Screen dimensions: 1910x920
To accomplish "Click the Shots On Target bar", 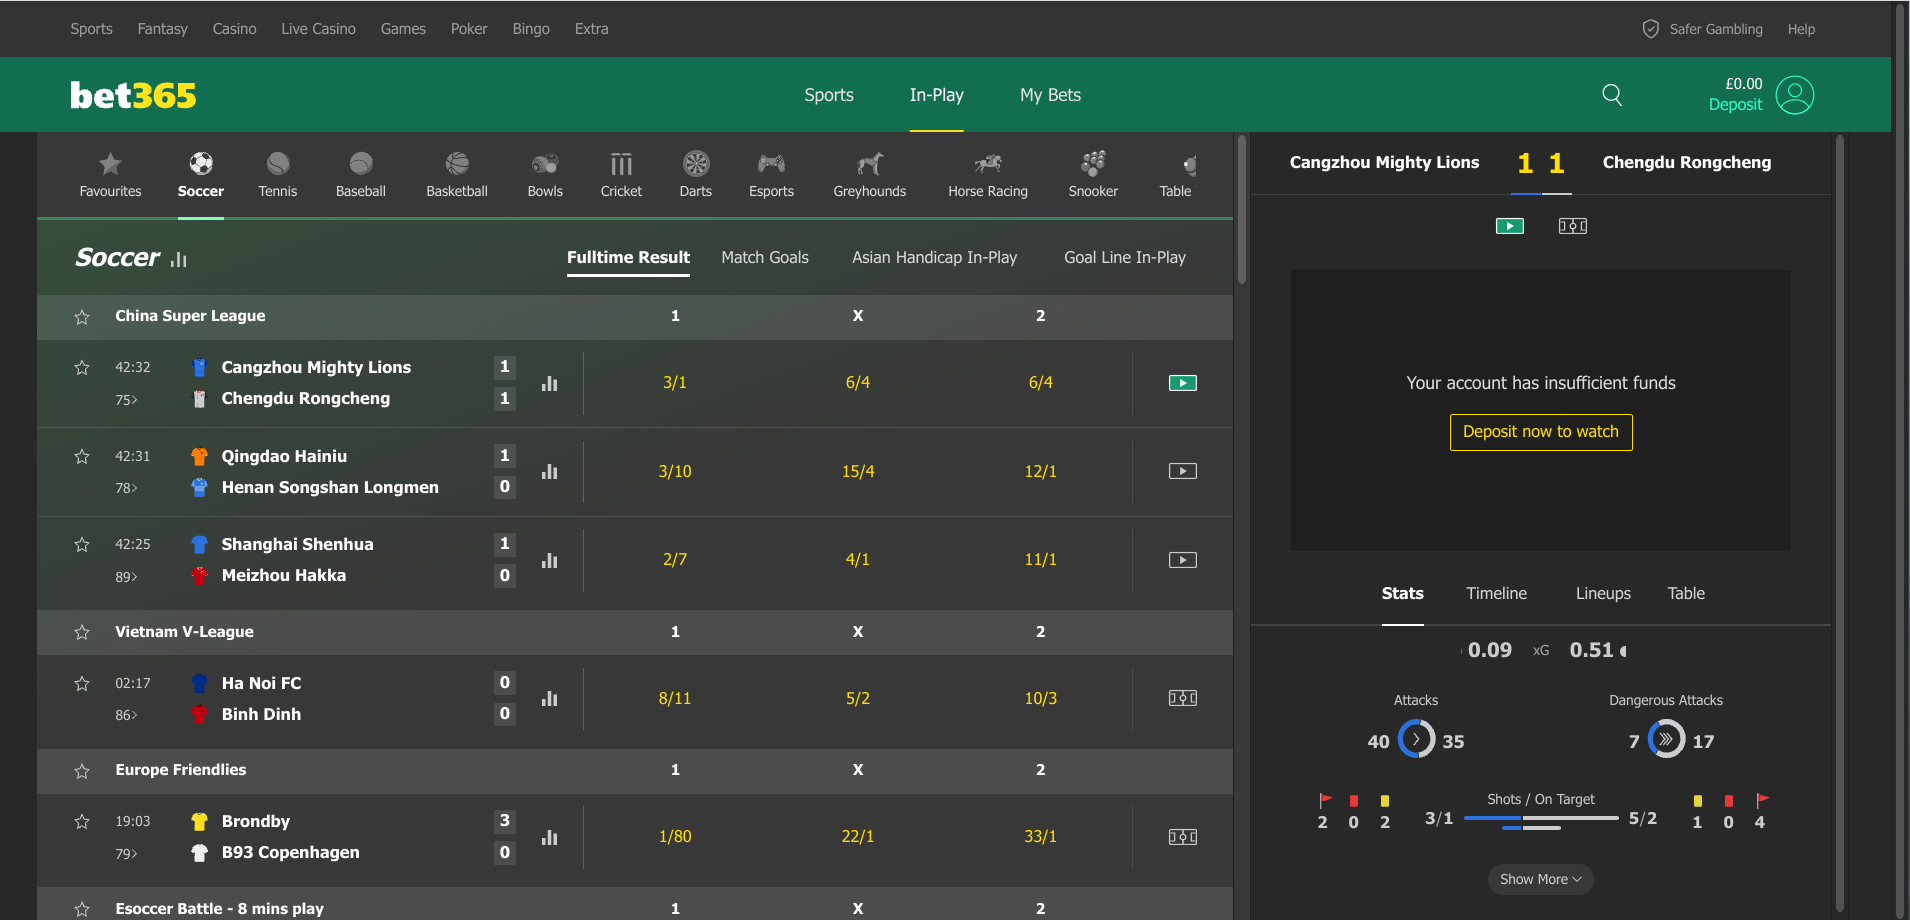I will coord(1541,822).
